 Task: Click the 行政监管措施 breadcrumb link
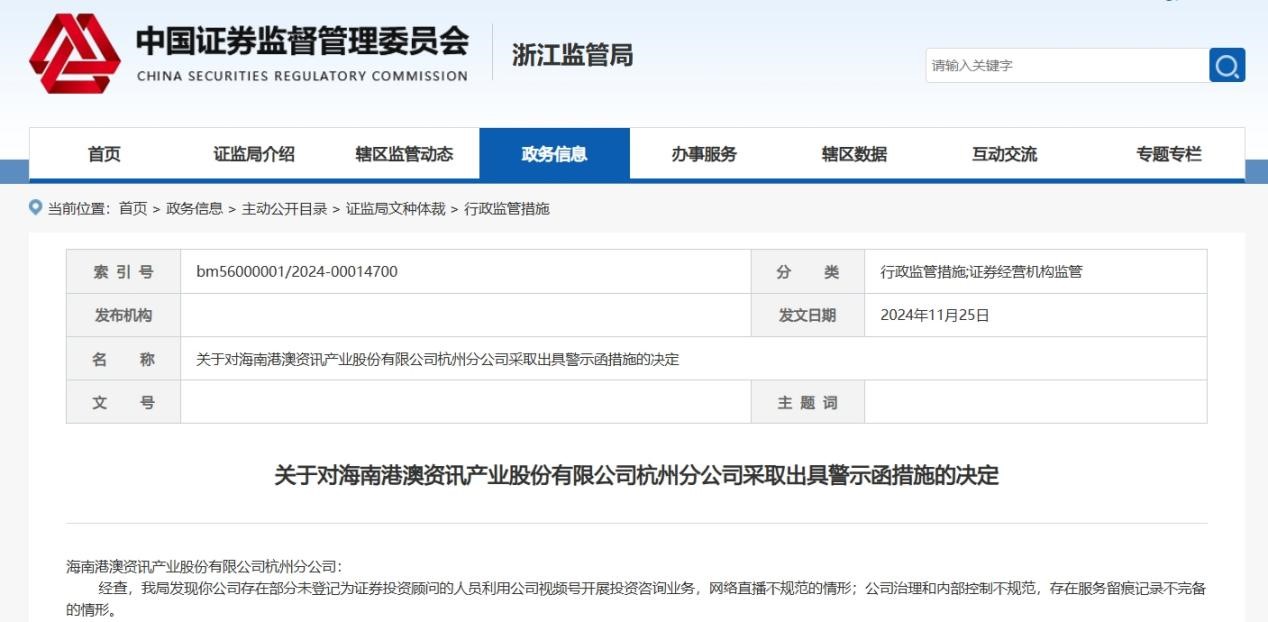click(507, 208)
